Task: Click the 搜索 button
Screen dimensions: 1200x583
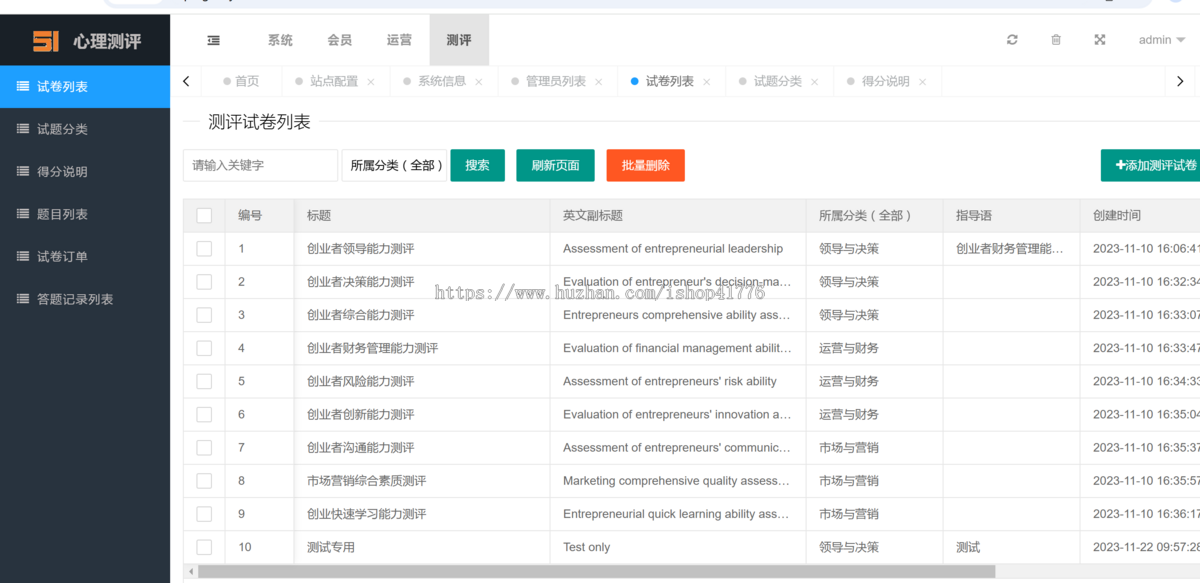Action: [478, 165]
